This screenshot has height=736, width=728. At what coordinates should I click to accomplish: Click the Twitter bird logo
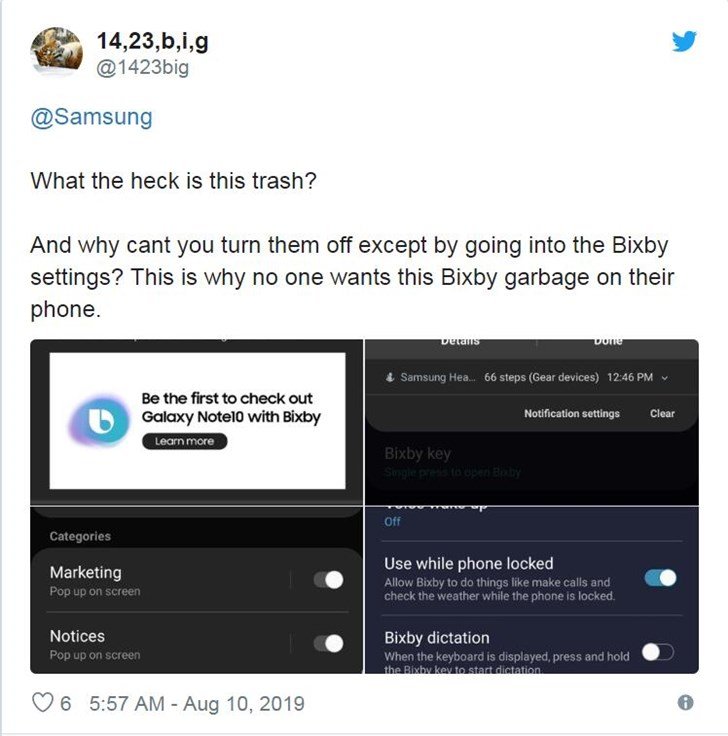coord(684,42)
